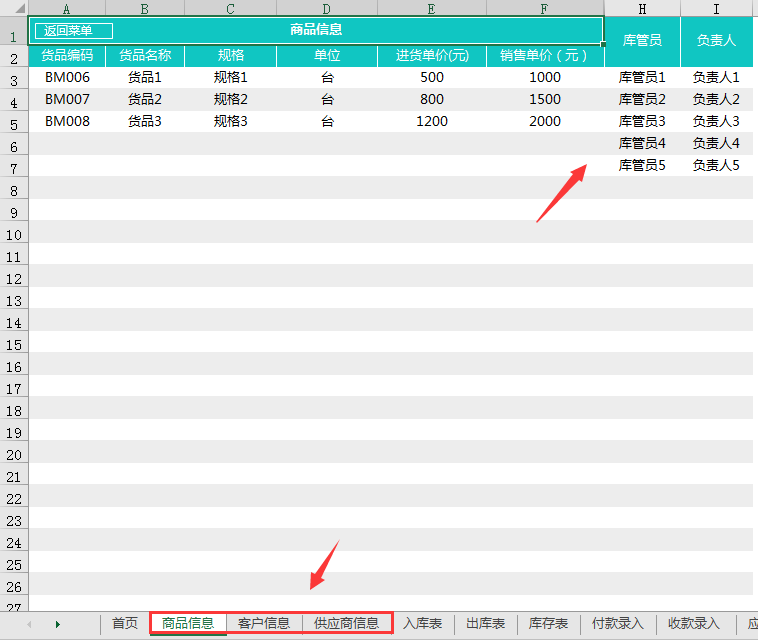Click the 进货单价(元) header cell
Image resolution: width=758 pixels, height=640 pixels.
[x=432, y=56]
